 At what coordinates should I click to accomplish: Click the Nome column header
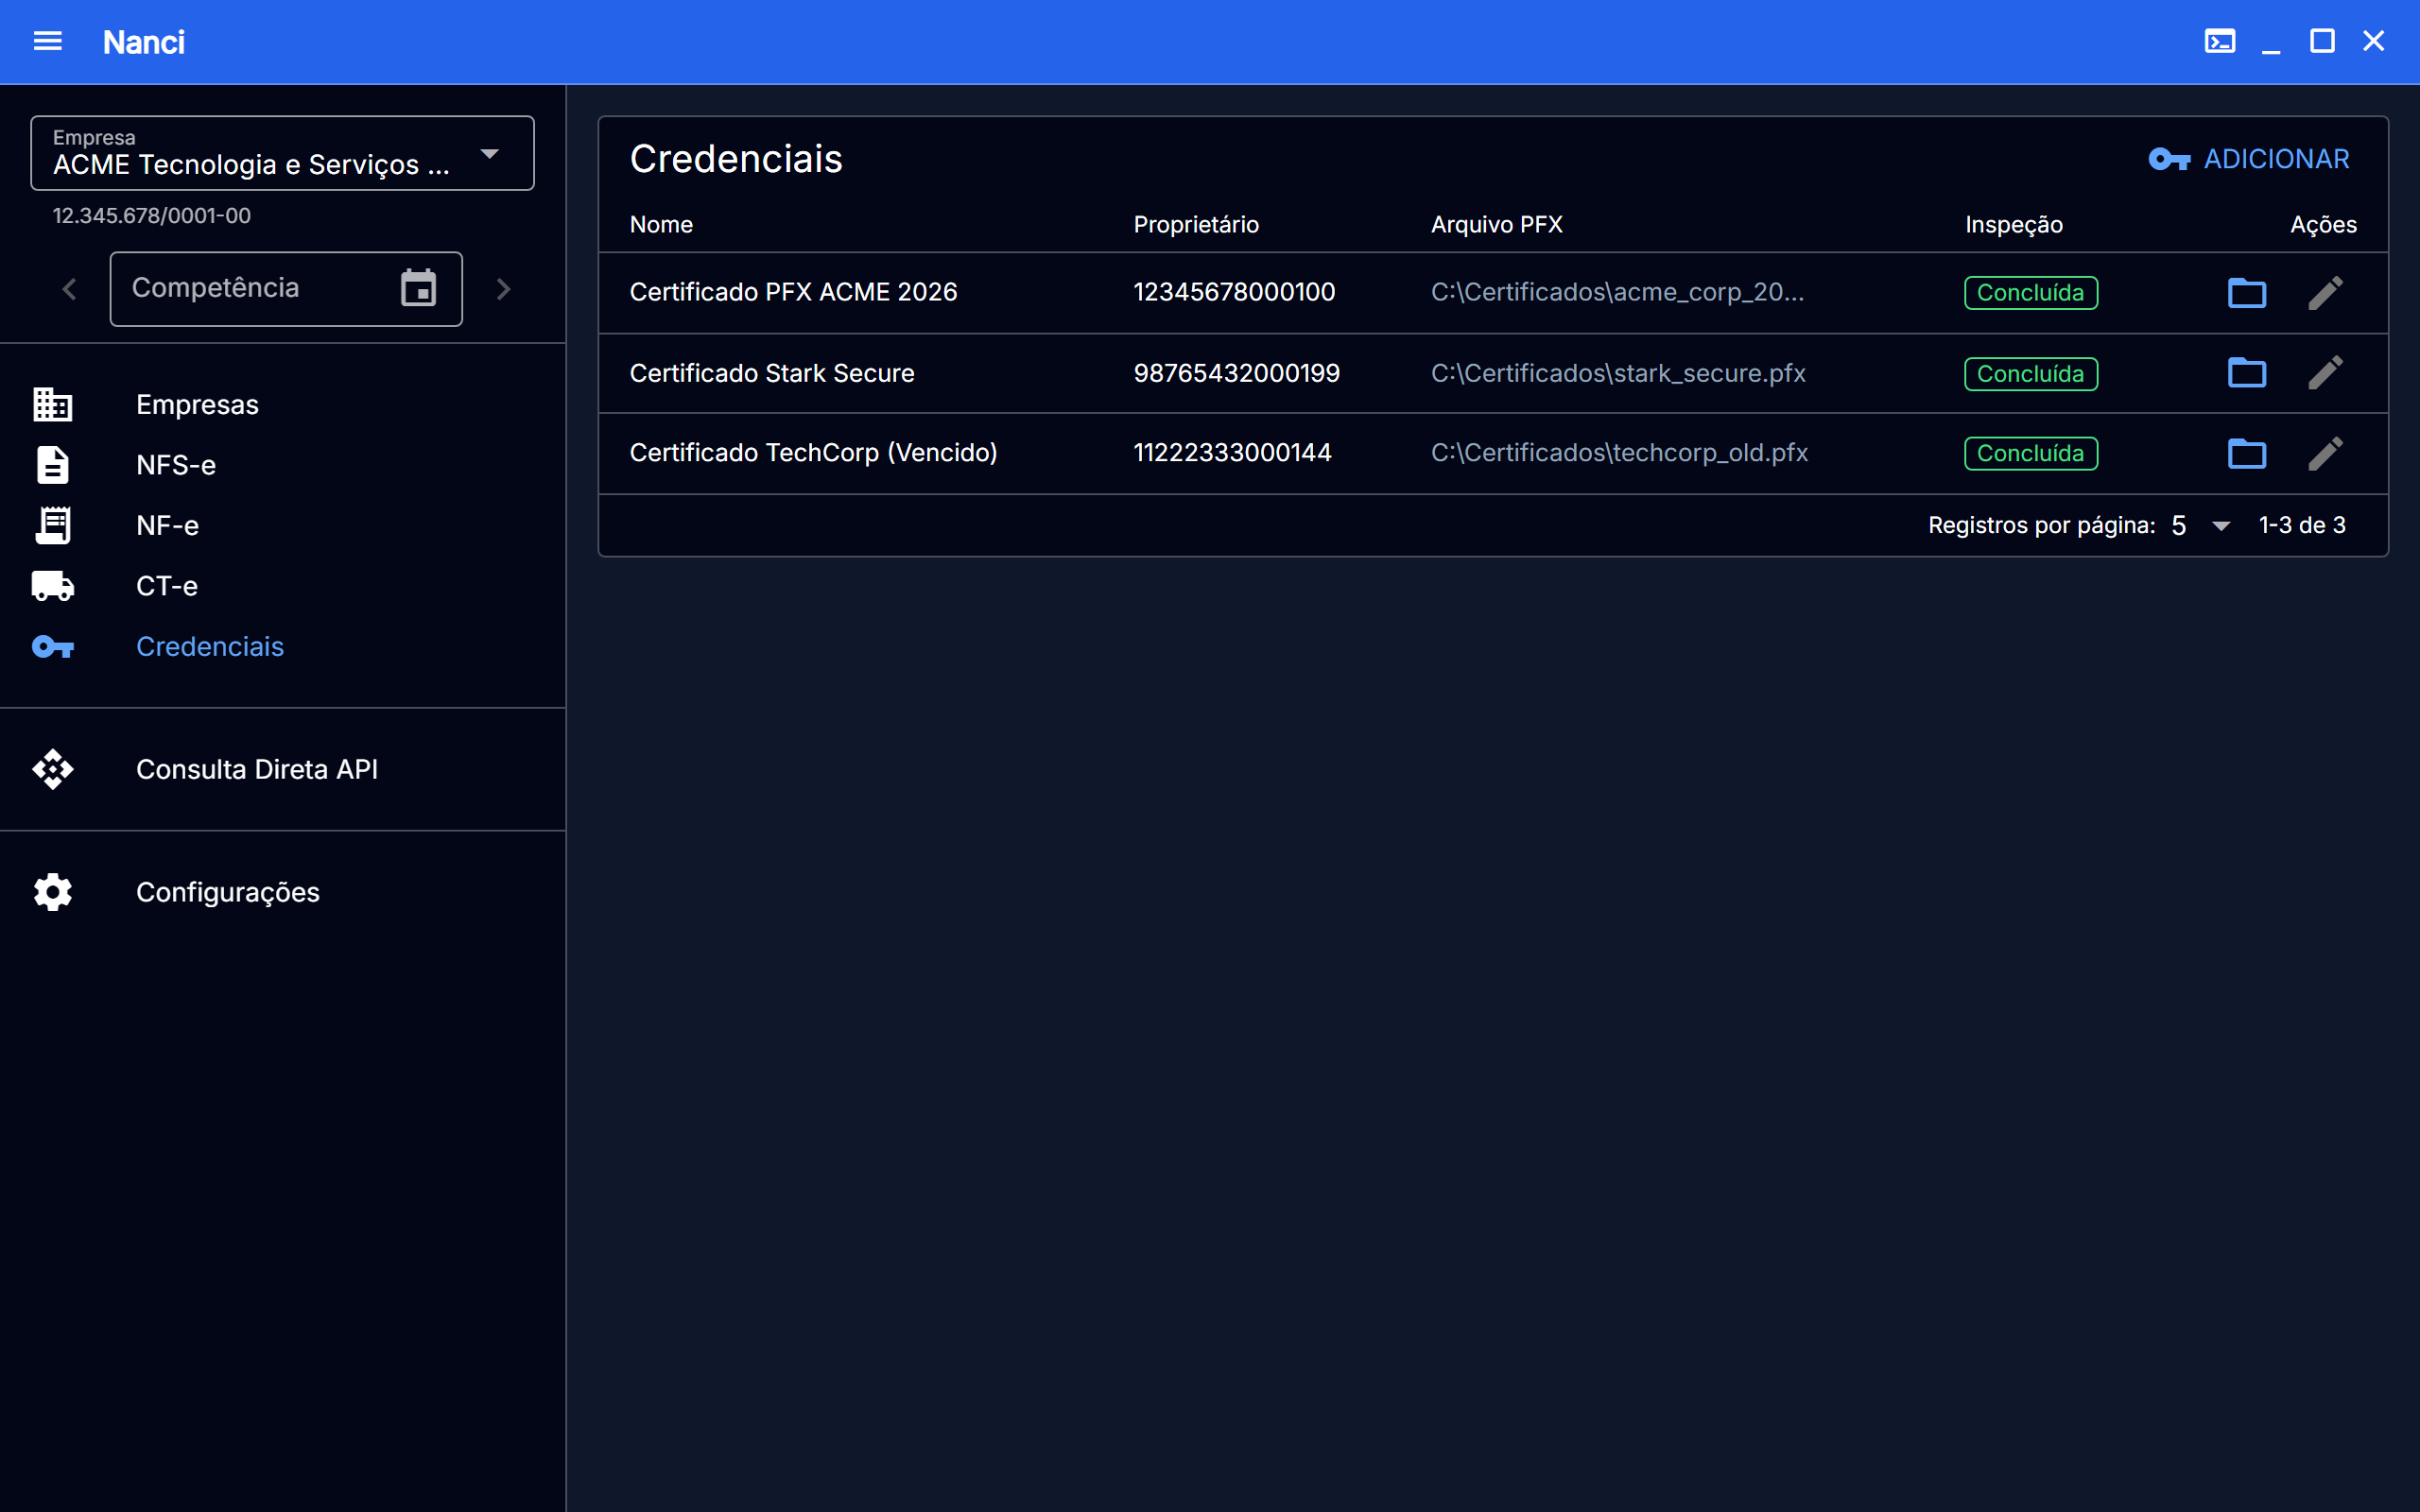tap(661, 225)
